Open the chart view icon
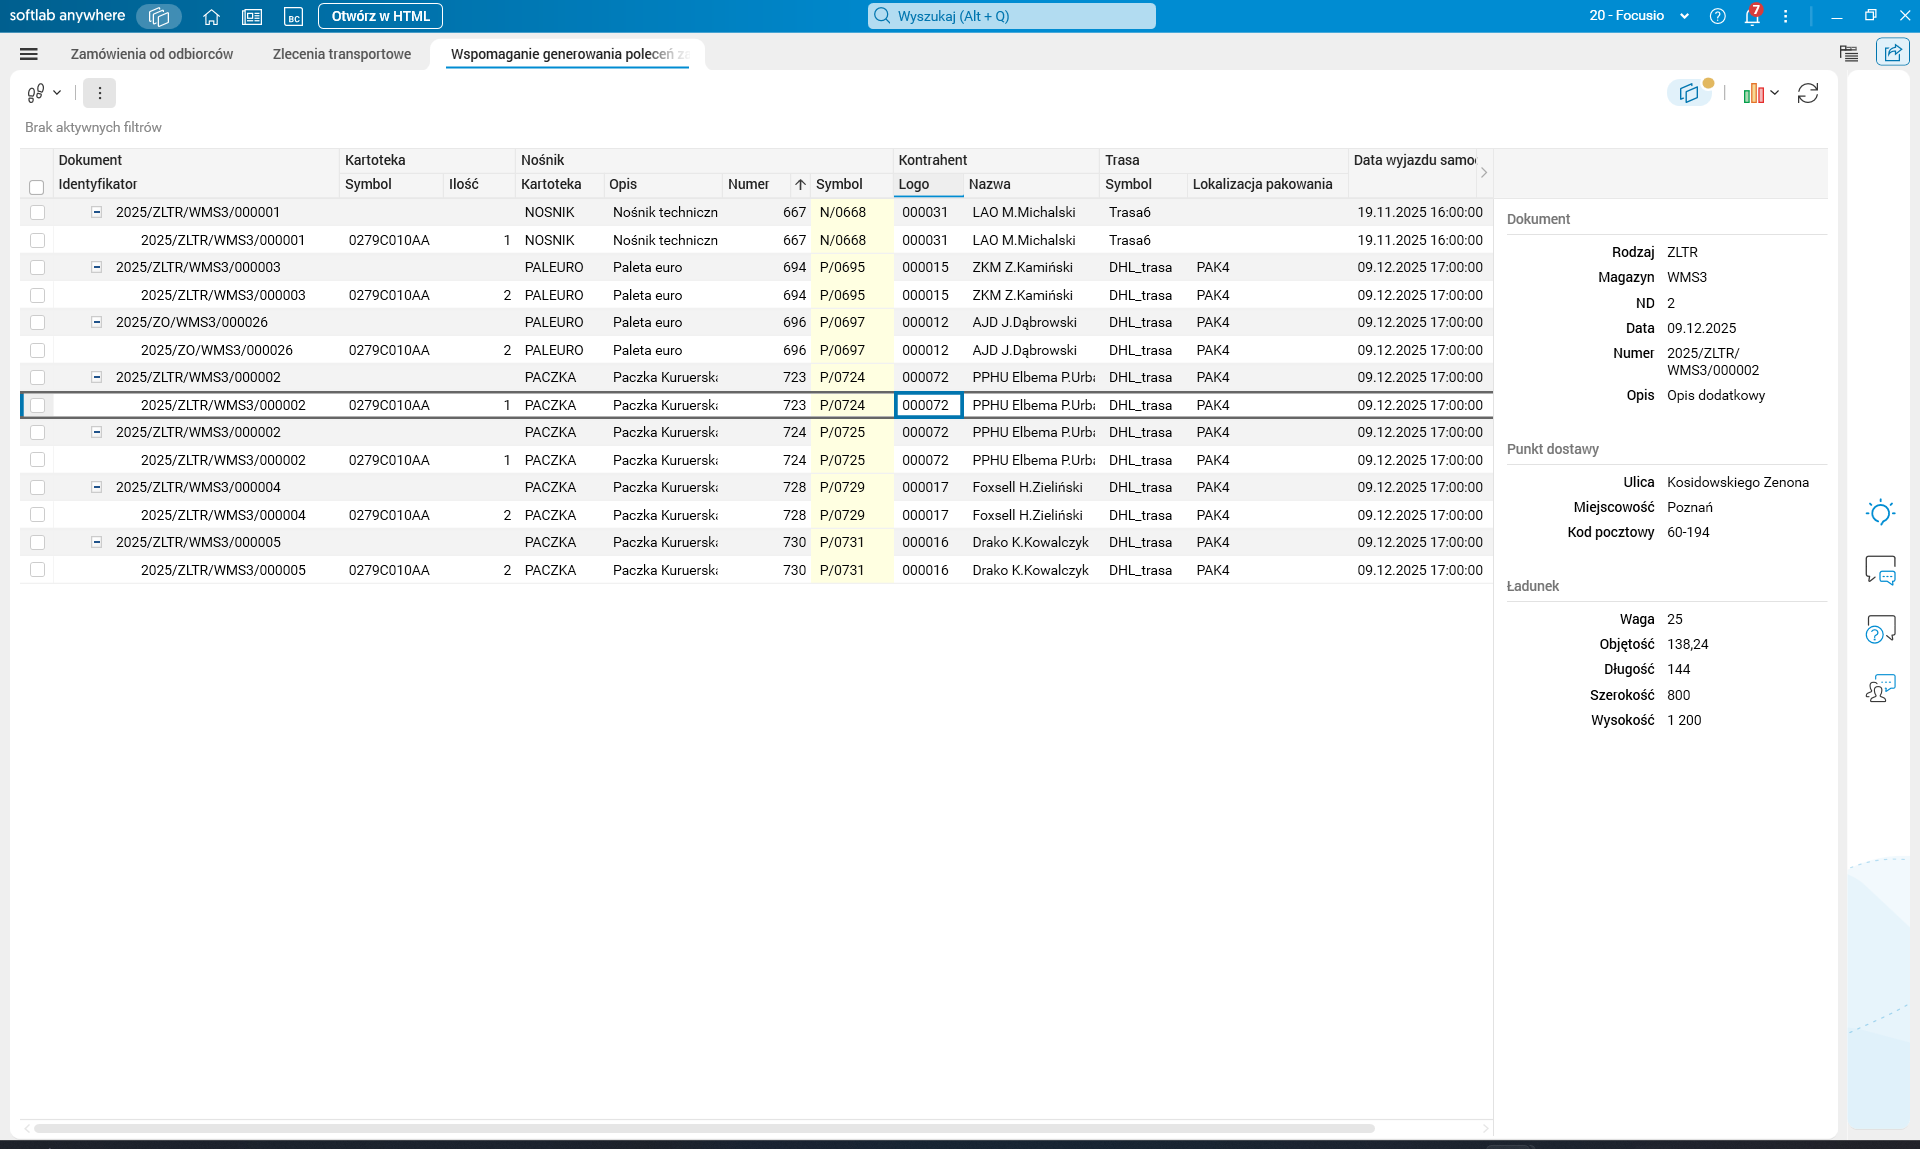The height and width of the screenshot is (1149, 1920). [1754, 93]
